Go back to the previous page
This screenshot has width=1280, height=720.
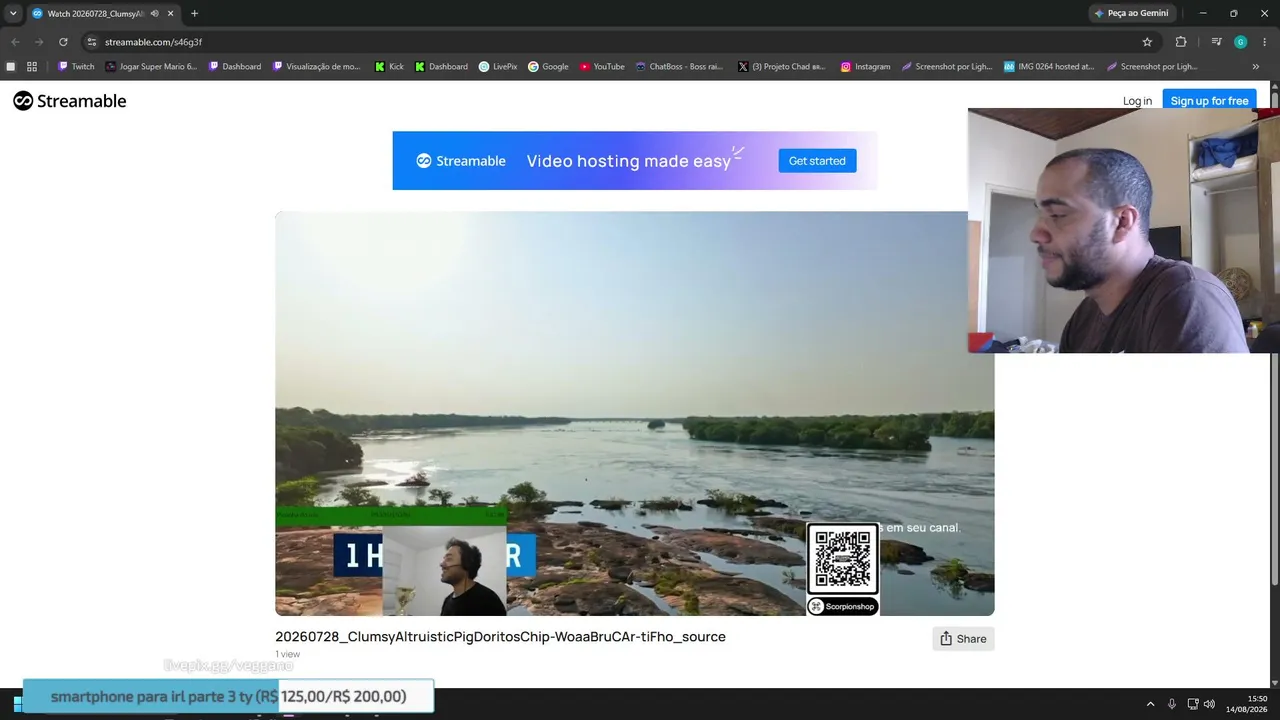tap(15, 42)
